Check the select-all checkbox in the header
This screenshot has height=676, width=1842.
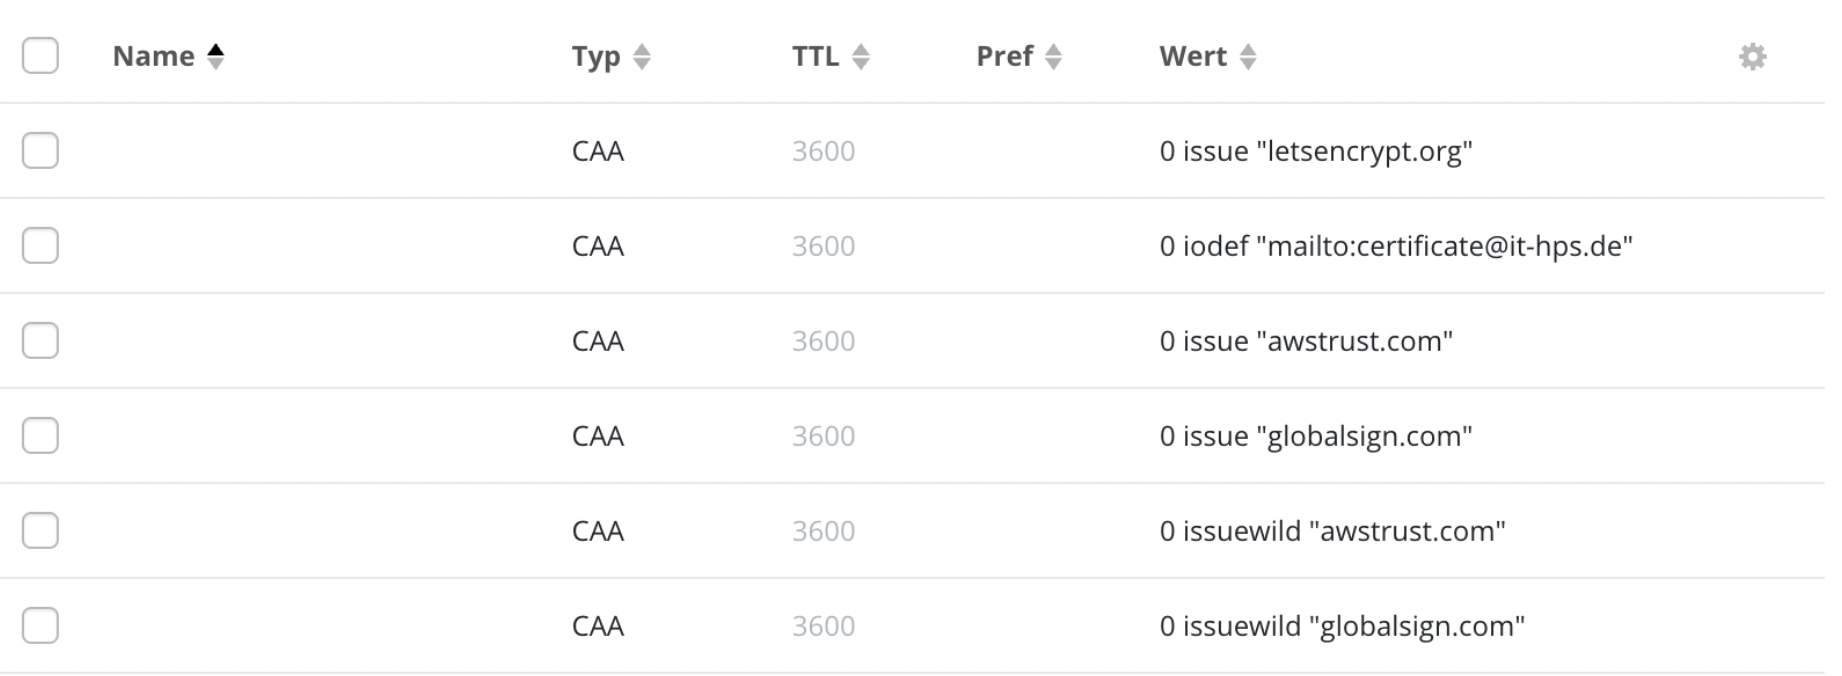point(40,57)
